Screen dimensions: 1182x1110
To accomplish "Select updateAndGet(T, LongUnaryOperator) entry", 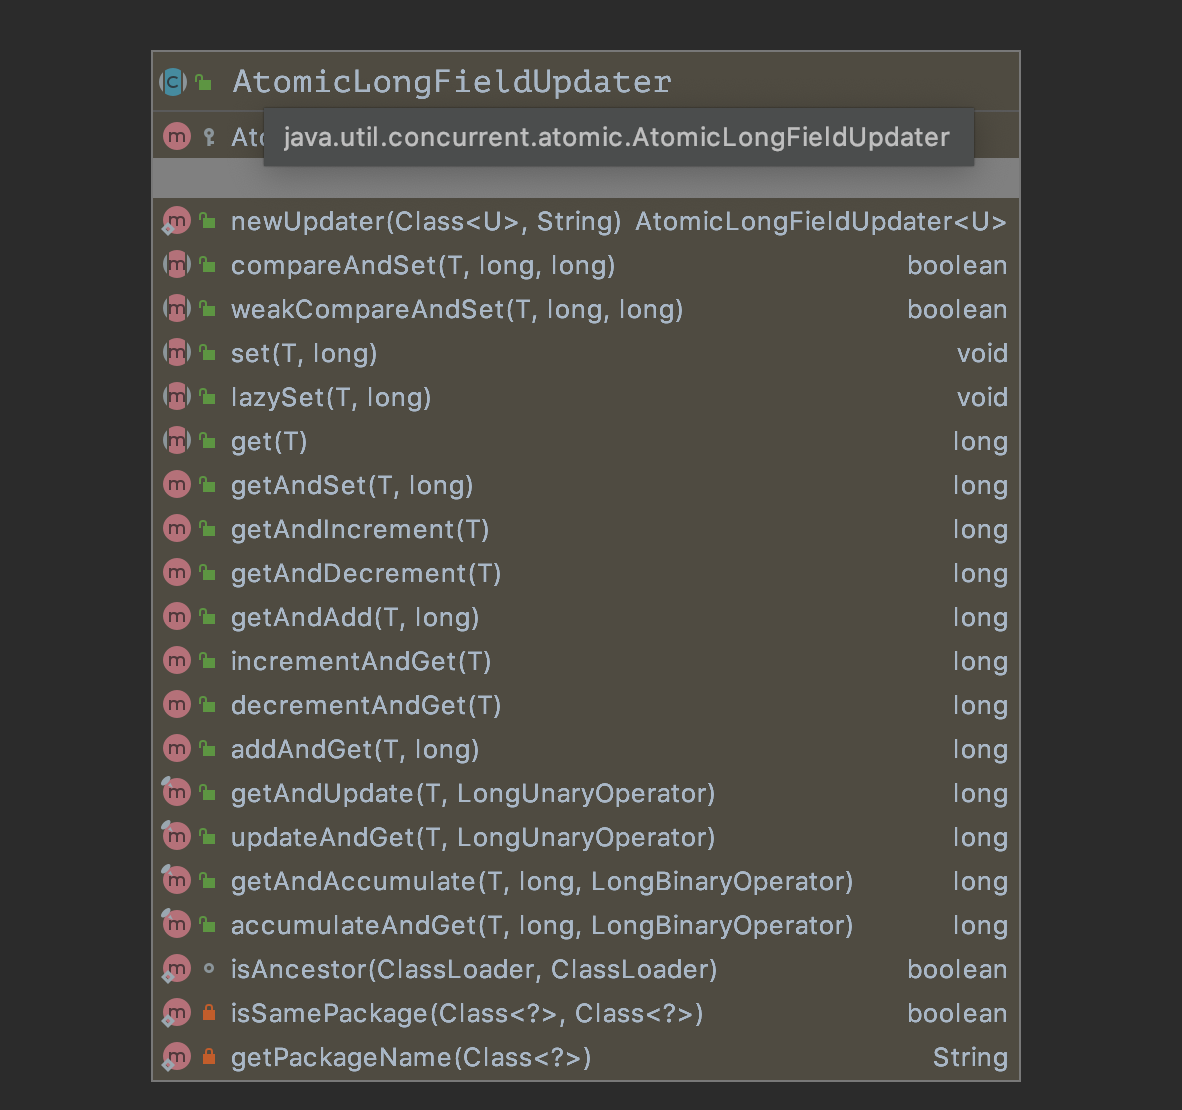I will [x=473, y=838].
